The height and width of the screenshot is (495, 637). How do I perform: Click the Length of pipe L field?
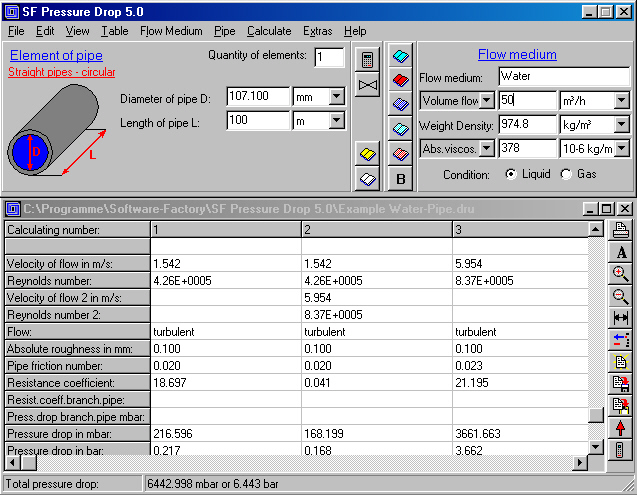coord(258,120)
